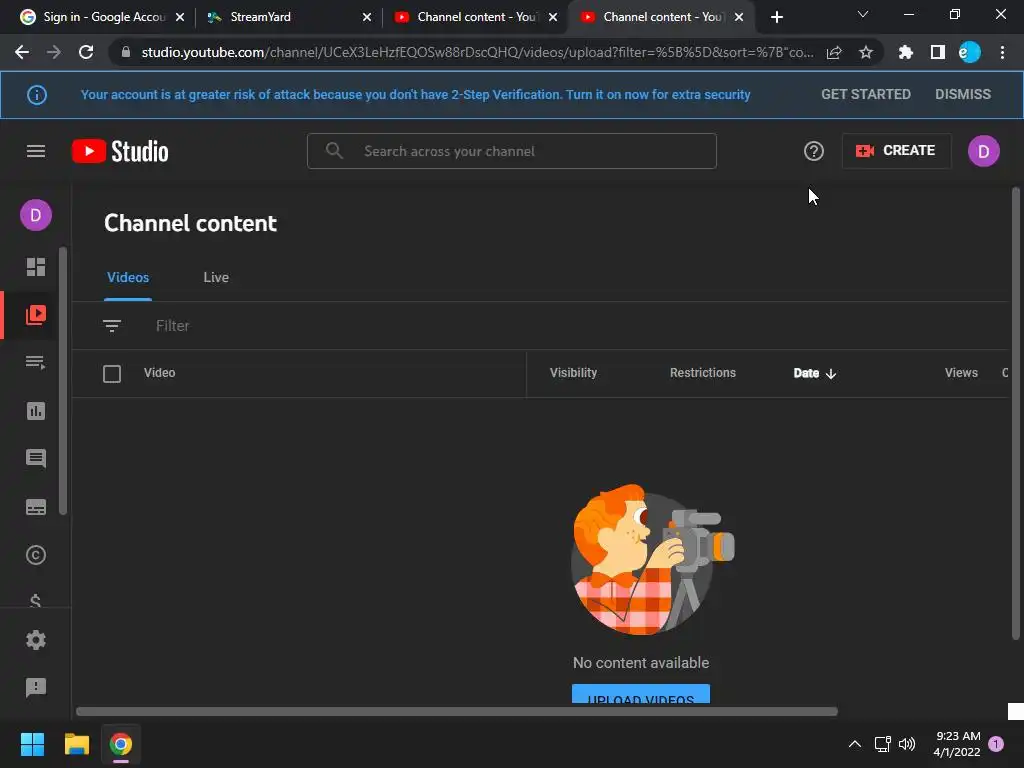The image size is (1024, 768).
Task: Click the info icon in the banner
Action: click(37, 95)
